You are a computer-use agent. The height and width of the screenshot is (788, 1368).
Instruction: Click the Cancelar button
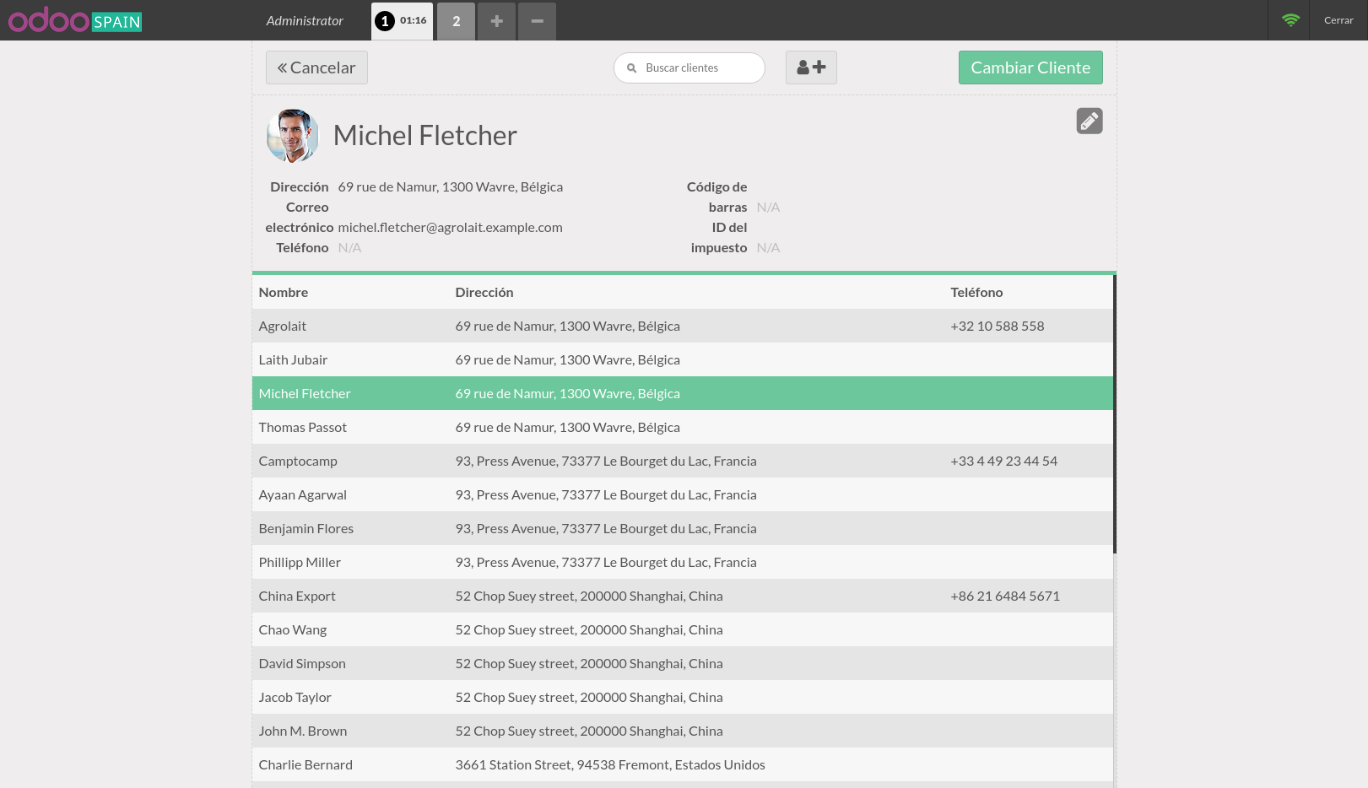(316, 67)
